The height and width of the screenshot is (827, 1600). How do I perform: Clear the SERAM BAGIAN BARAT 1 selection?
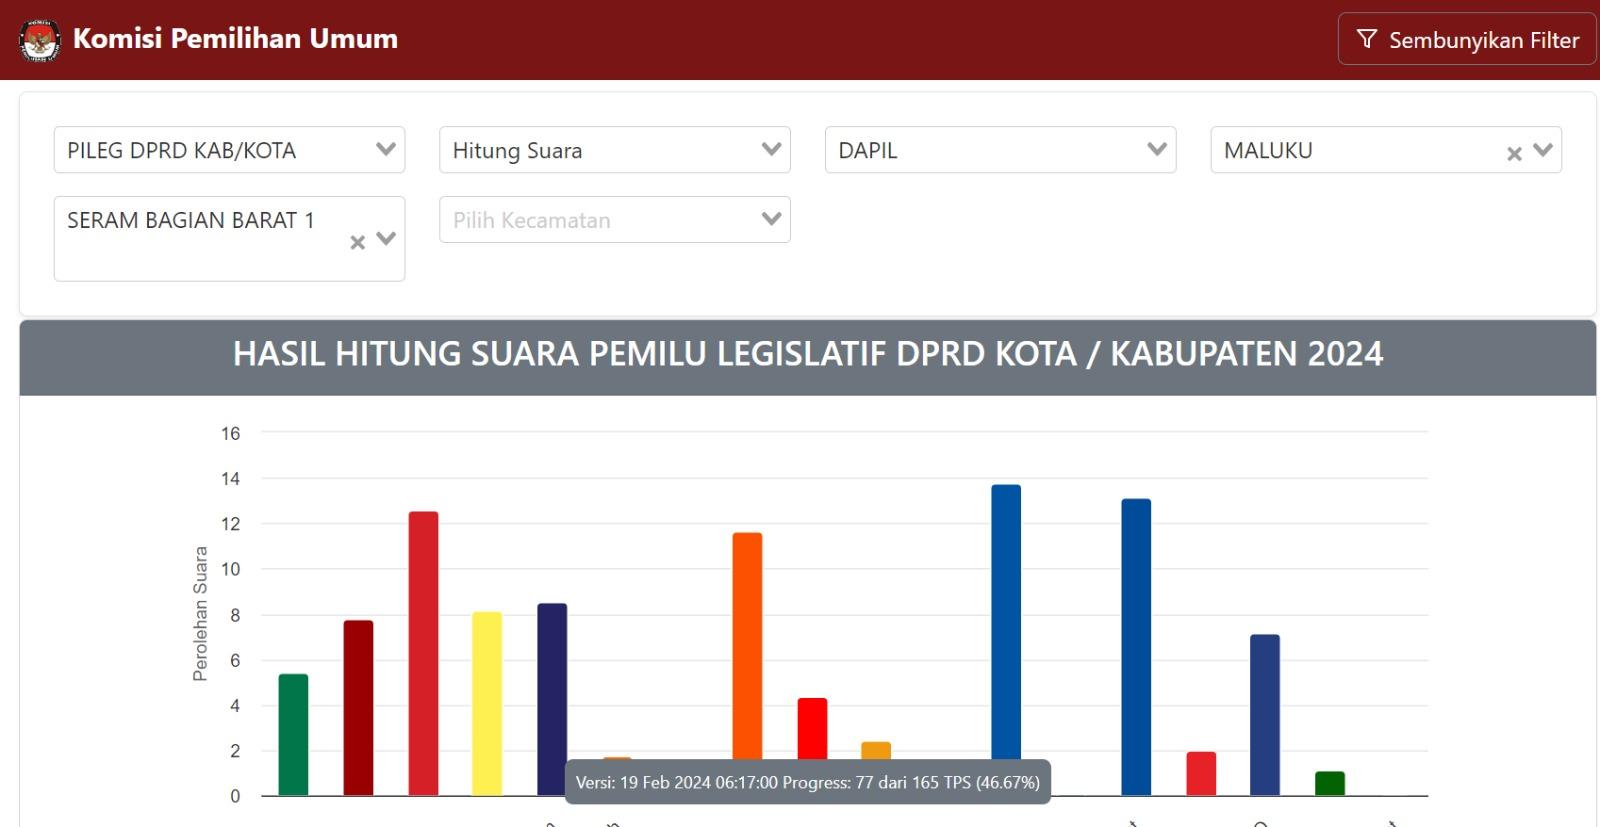pyautogui.click(x=357, y=242)
